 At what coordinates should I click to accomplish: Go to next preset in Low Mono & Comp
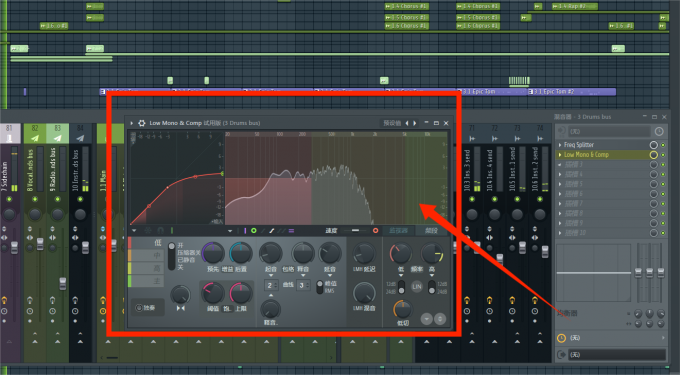(415, 123)
